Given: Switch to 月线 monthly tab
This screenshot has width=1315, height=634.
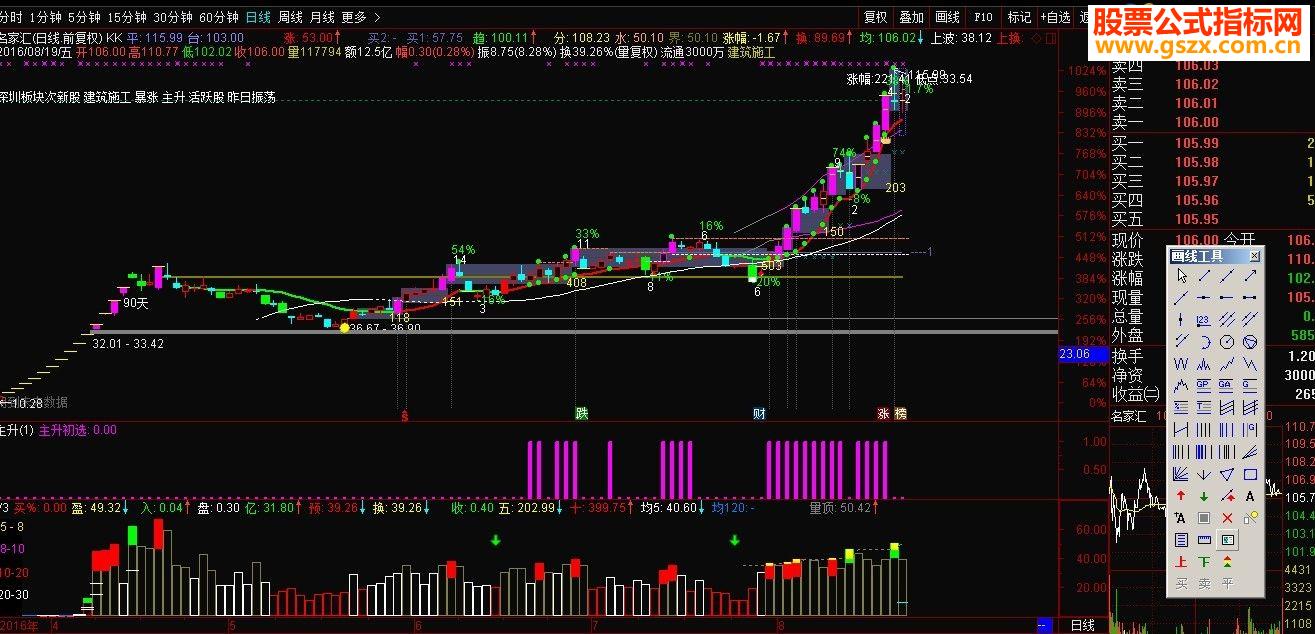Looking at the screenshot, I should point(322,17).
